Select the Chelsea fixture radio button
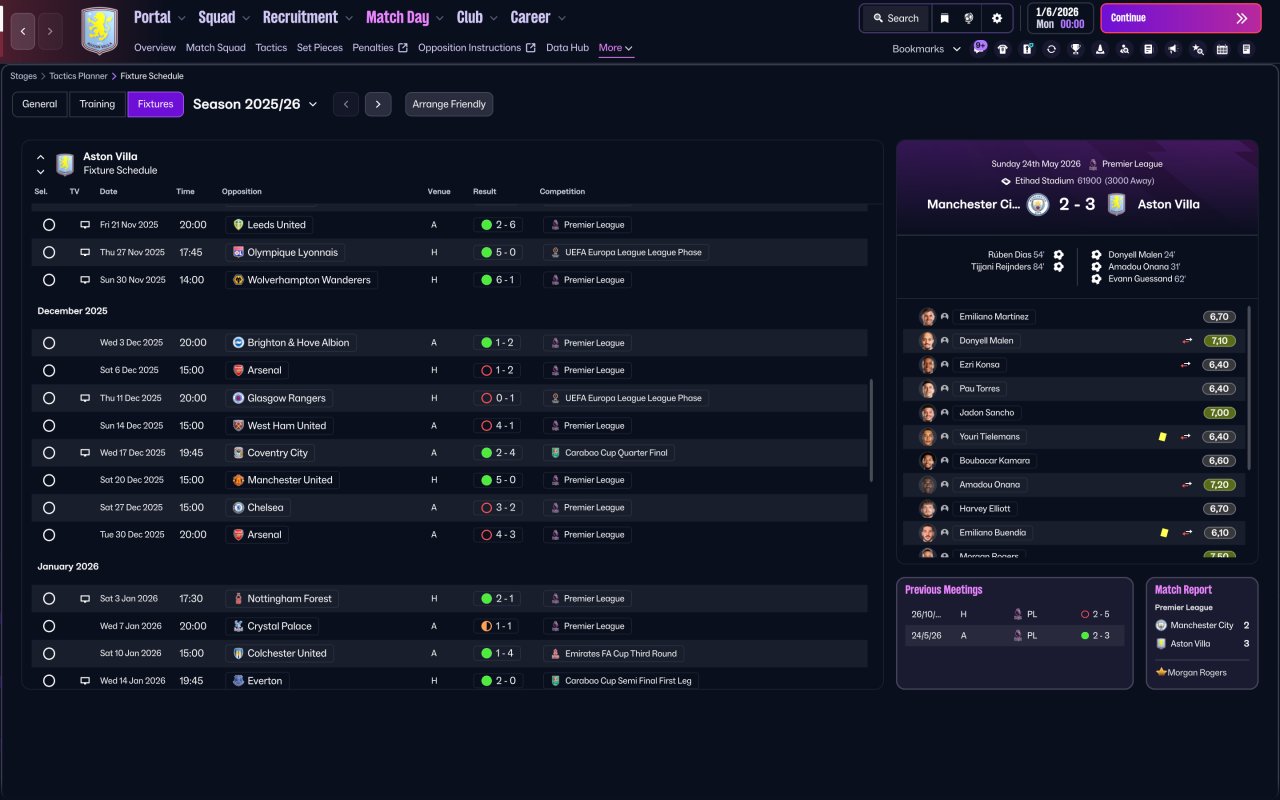 pyautogui.click(x=49, y=508)
